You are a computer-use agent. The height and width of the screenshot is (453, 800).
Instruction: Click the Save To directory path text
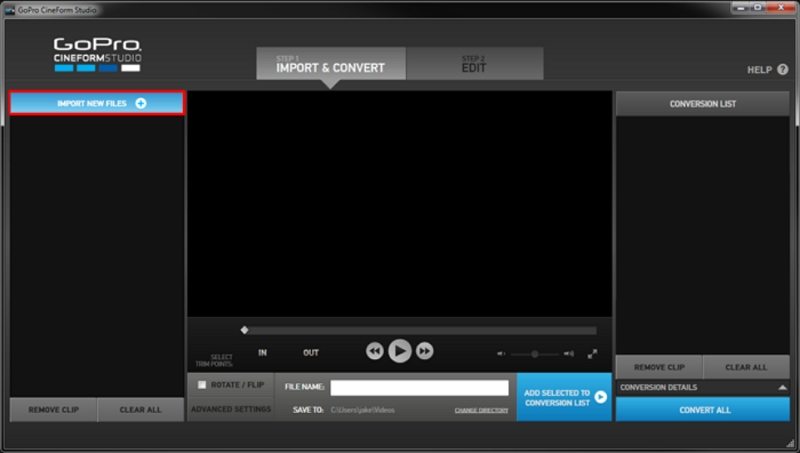[362, 410]
